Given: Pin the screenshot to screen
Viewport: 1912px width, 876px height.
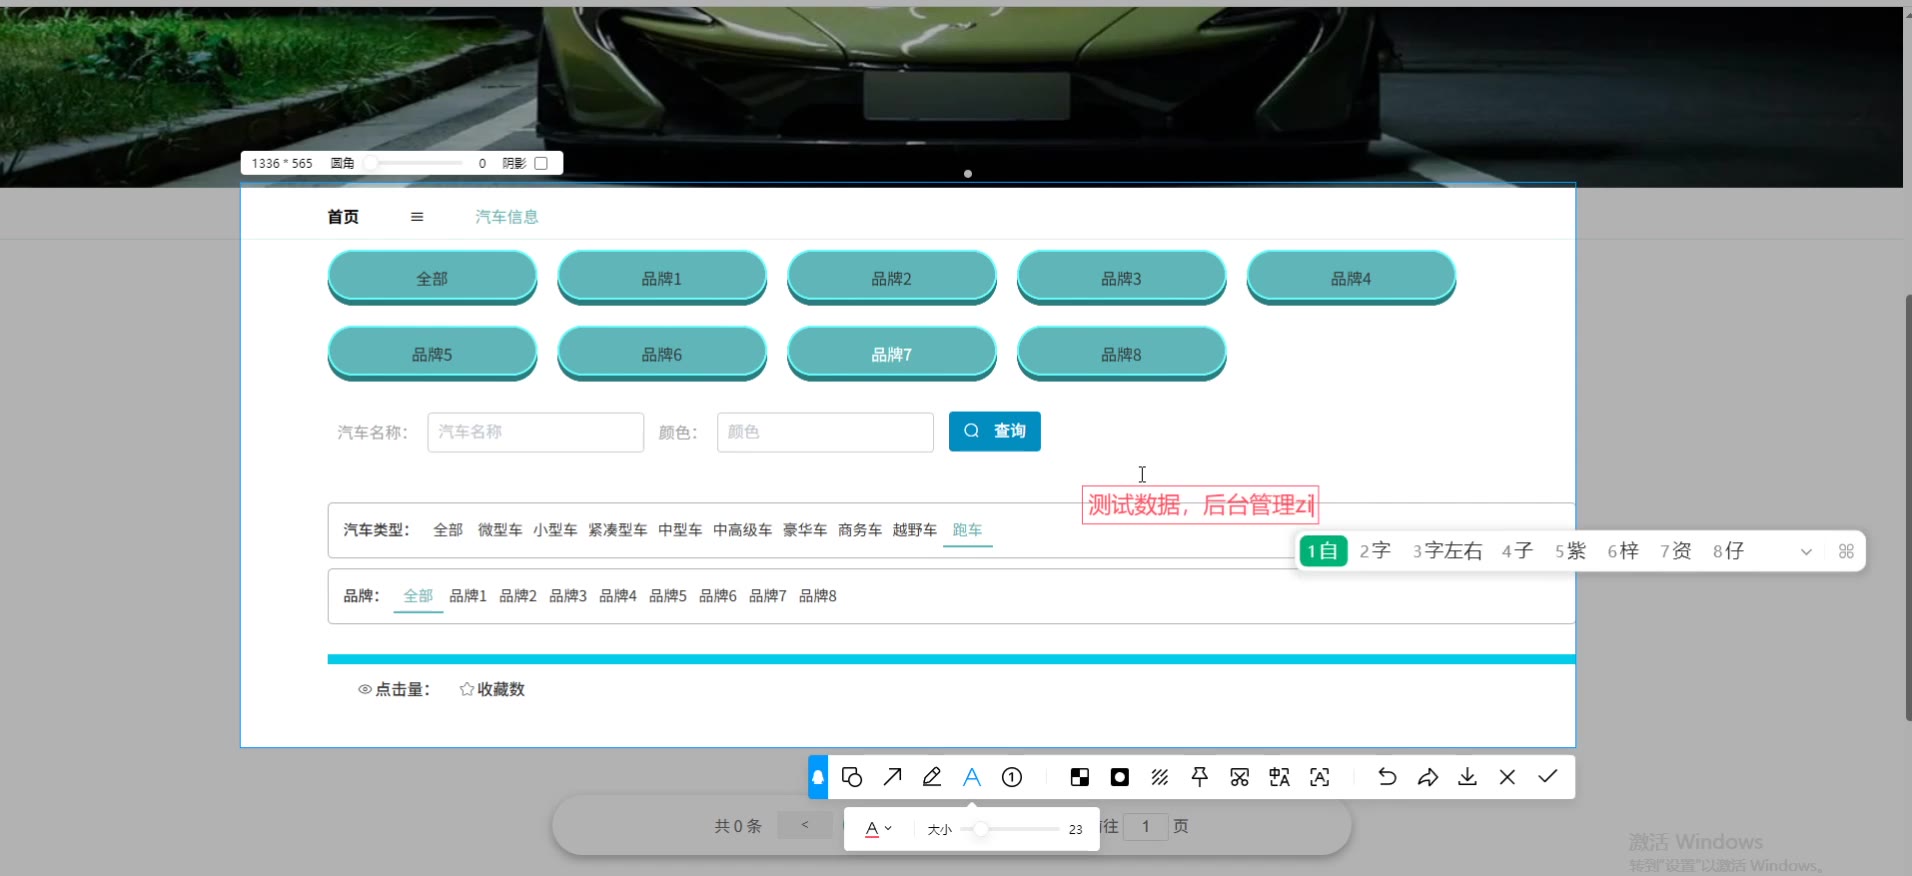Looking at the screenshot, I should click(1200, 777).
